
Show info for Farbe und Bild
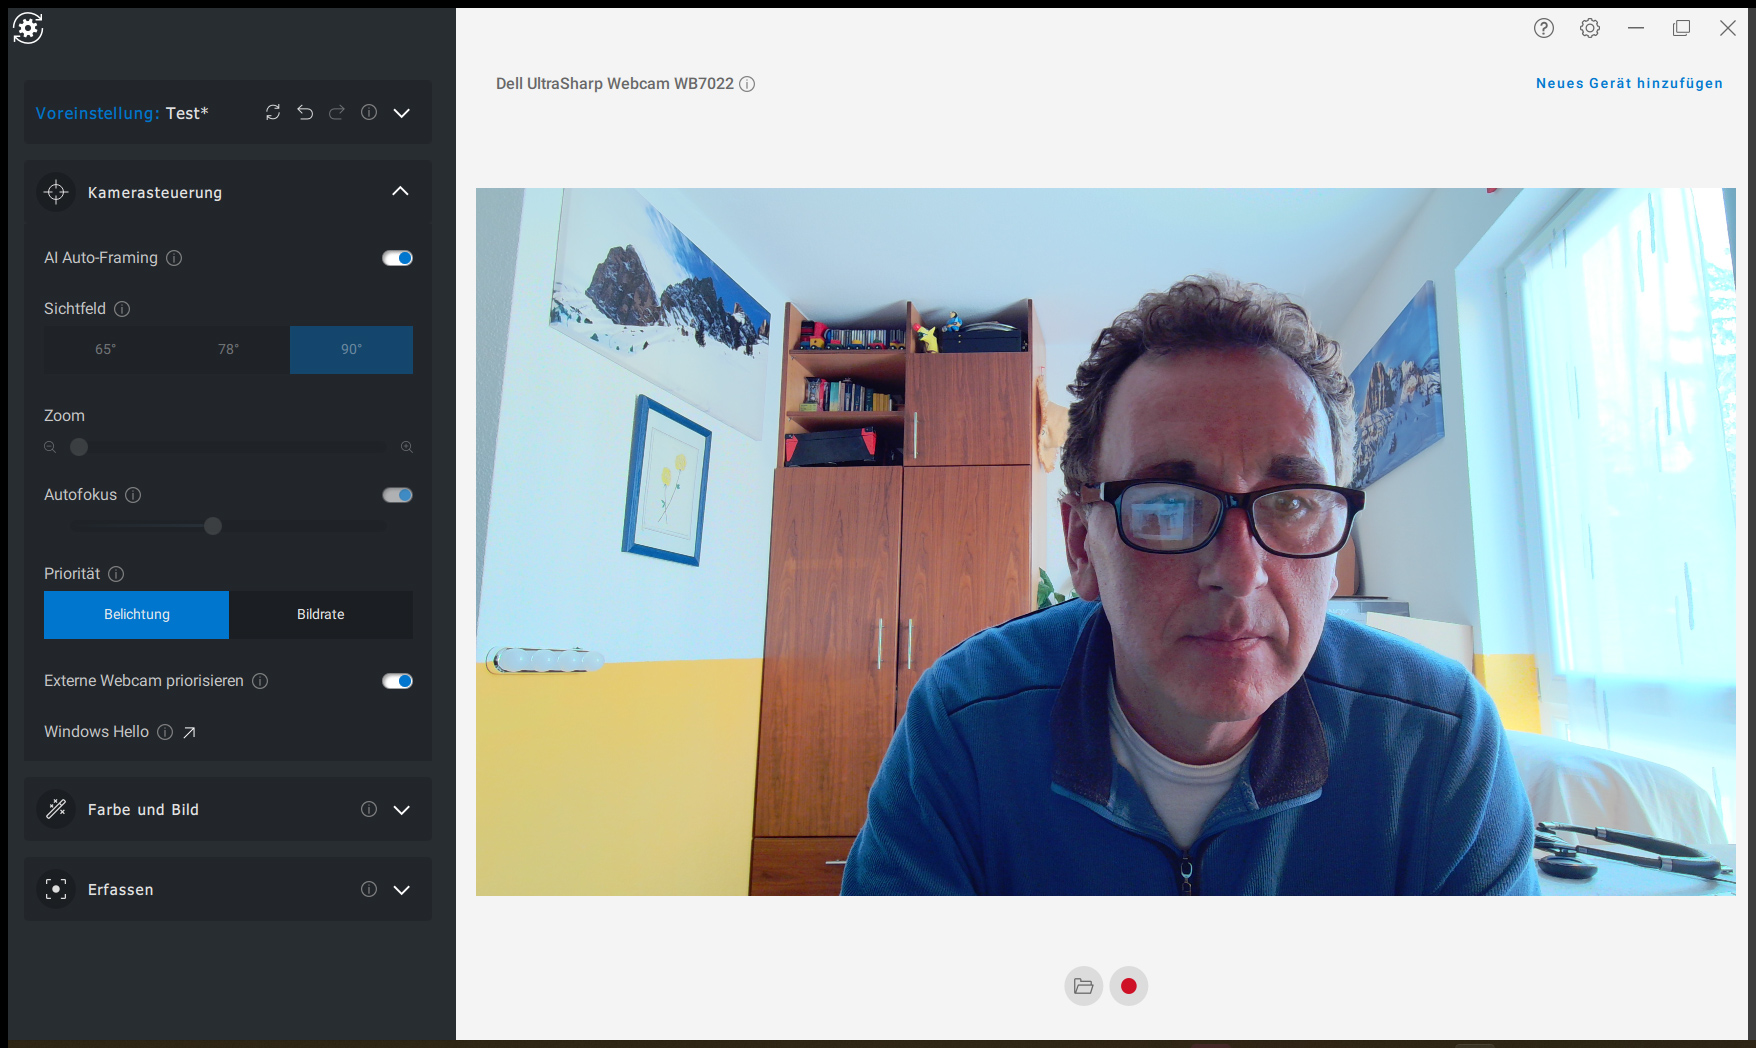tap(369, 809)
